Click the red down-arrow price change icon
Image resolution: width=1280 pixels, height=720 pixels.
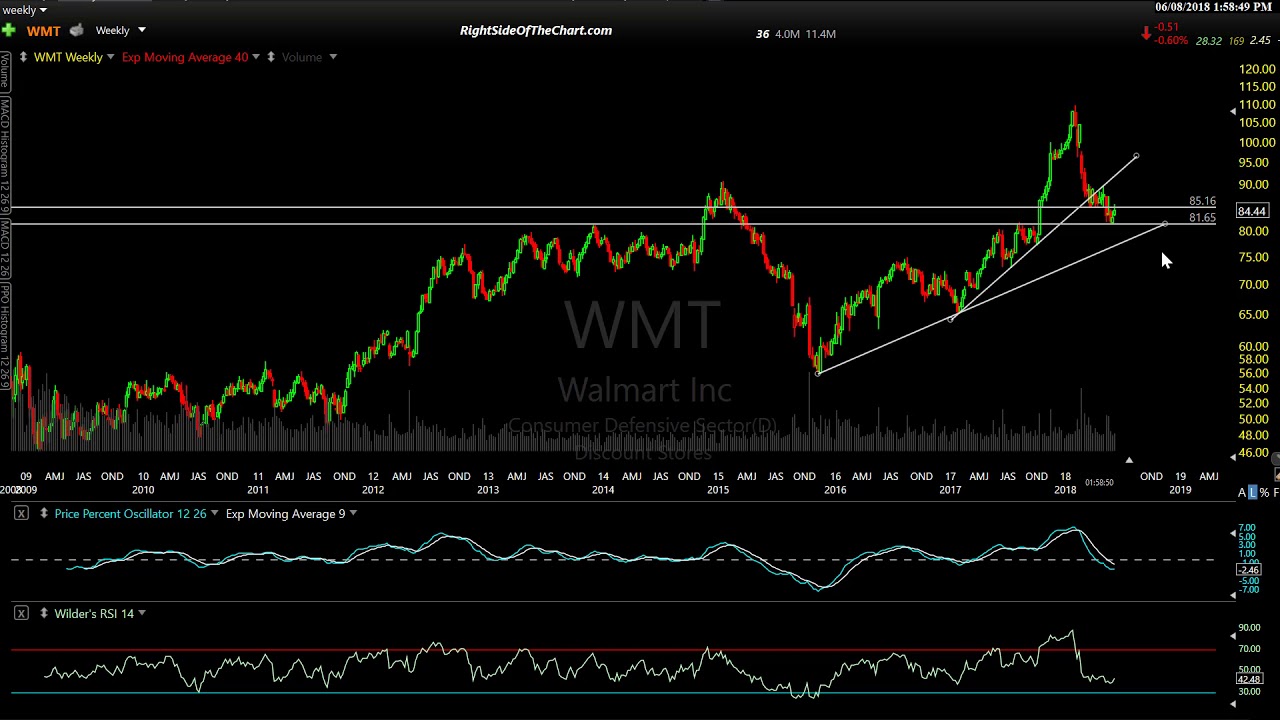point(1146,33)
